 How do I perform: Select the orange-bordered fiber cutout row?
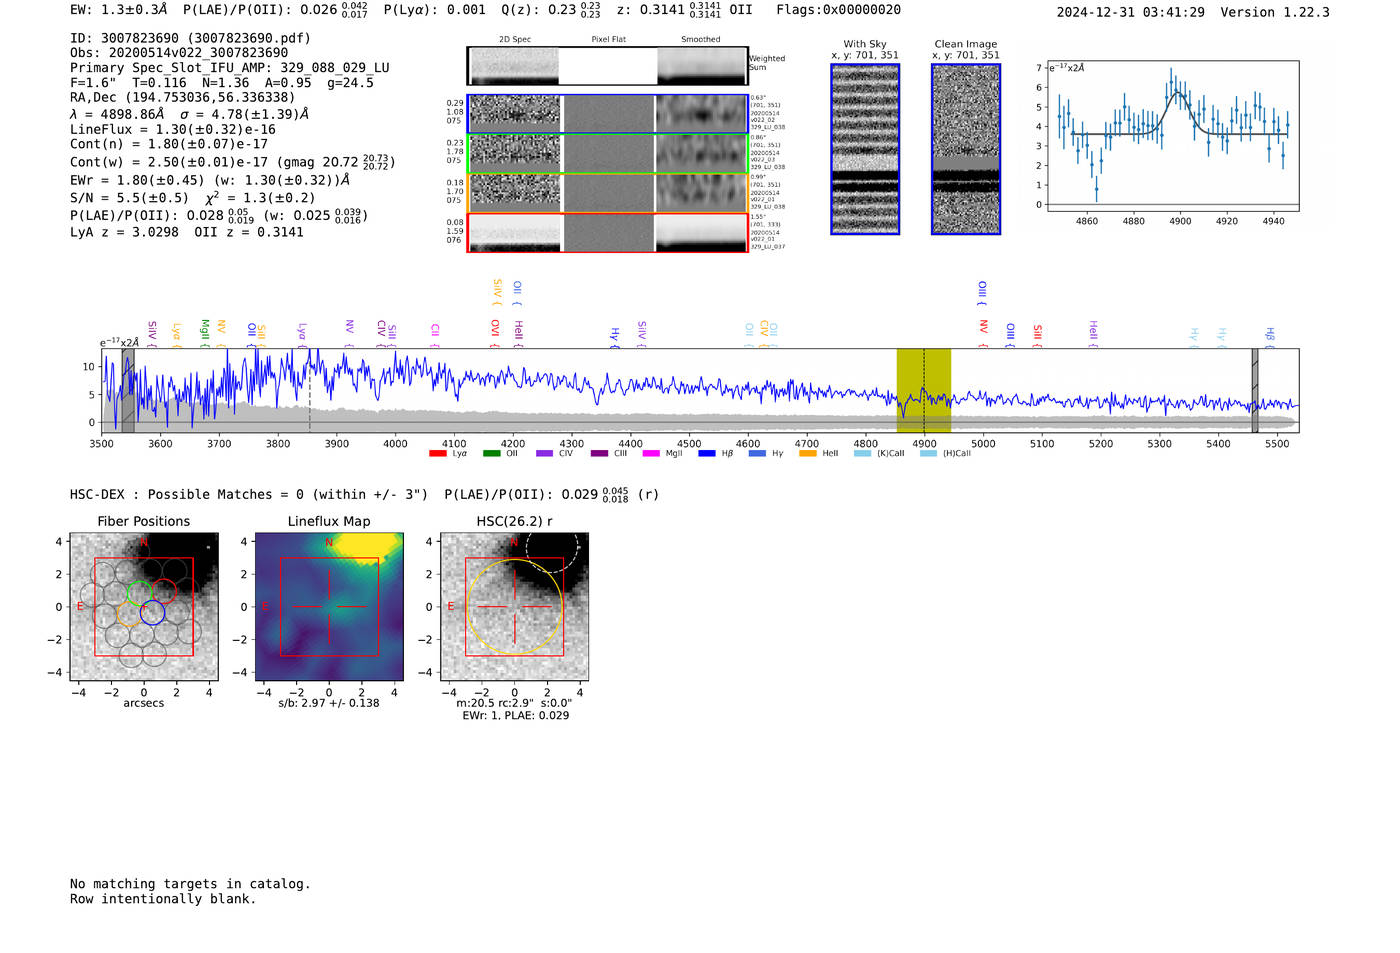click(607, 193)
